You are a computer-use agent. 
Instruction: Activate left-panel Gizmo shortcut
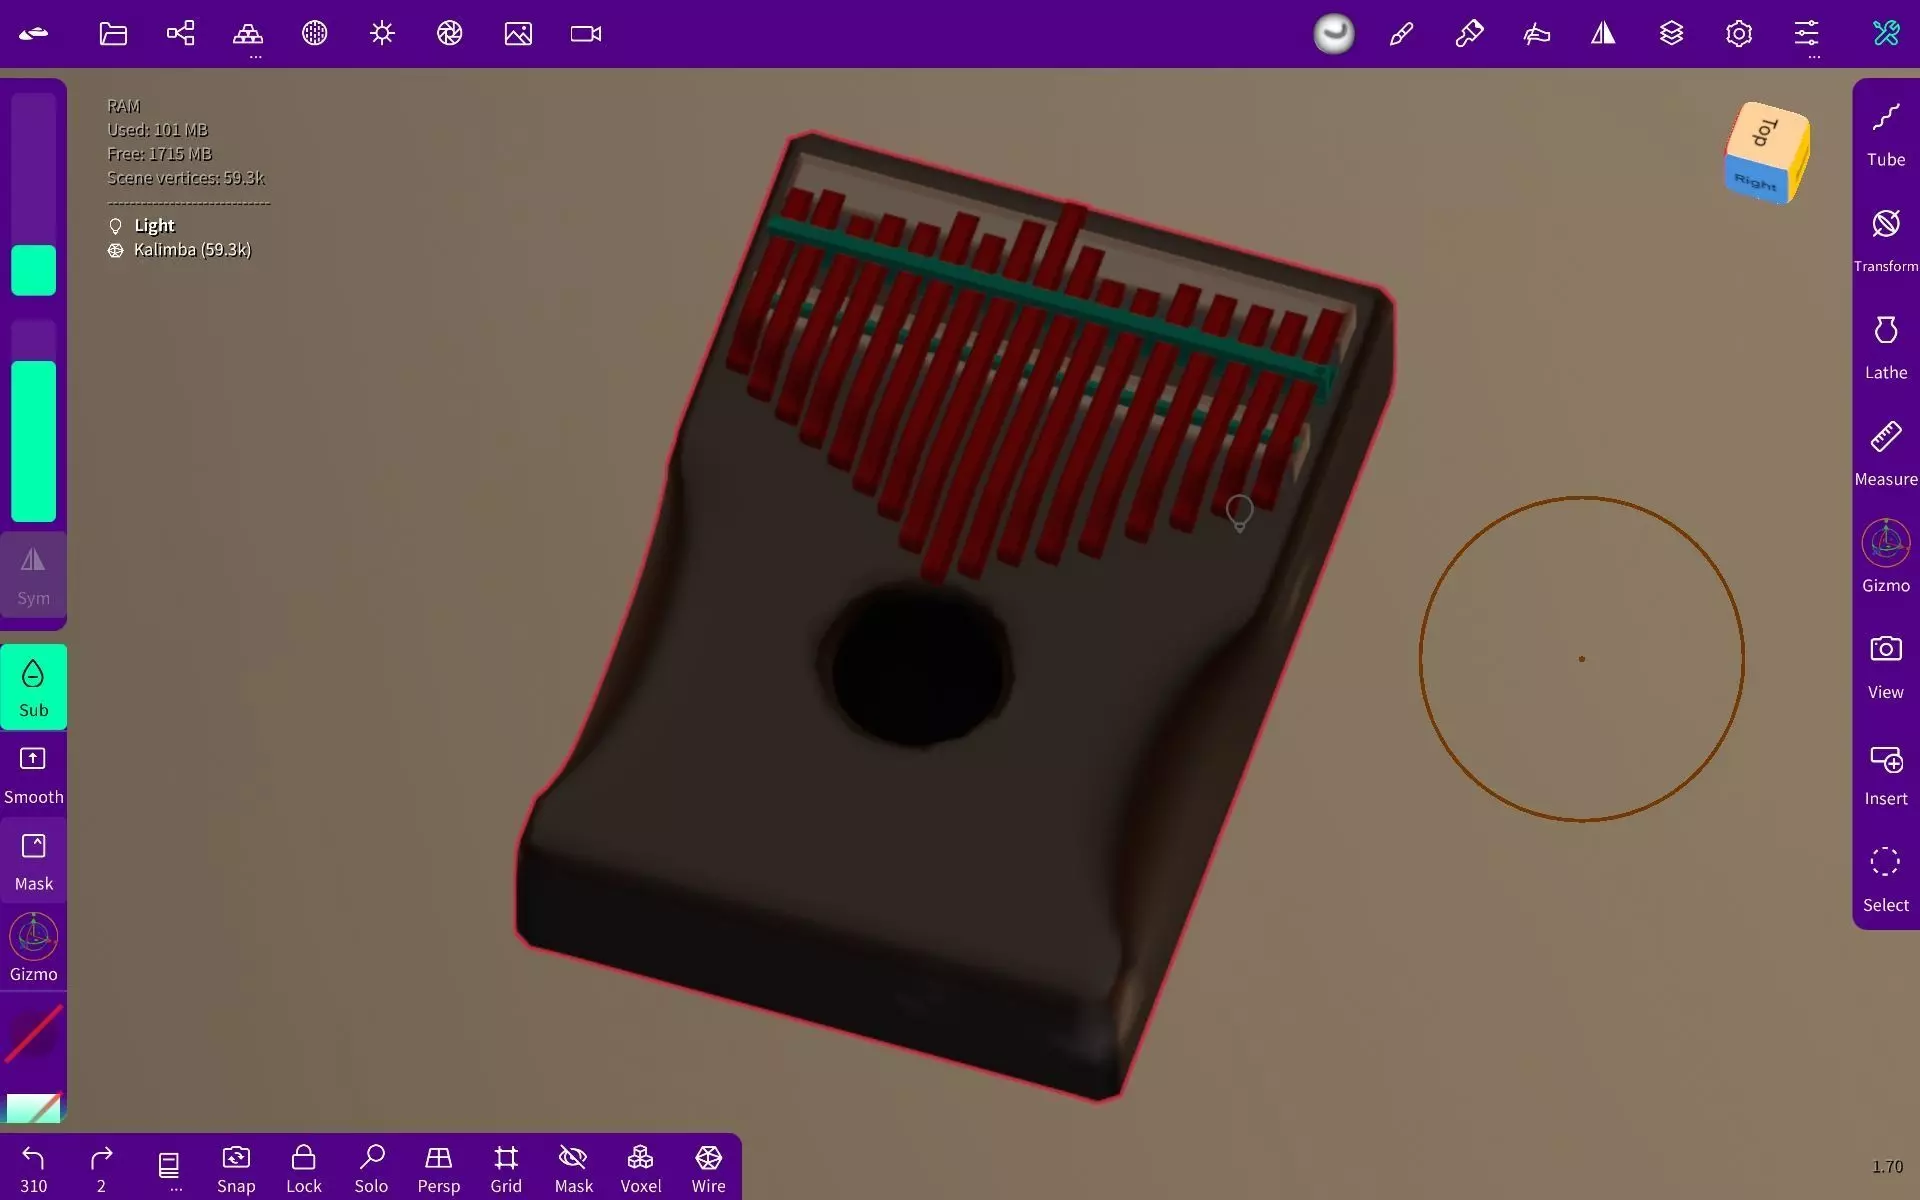pyautogui.click(x=33, y=948)
